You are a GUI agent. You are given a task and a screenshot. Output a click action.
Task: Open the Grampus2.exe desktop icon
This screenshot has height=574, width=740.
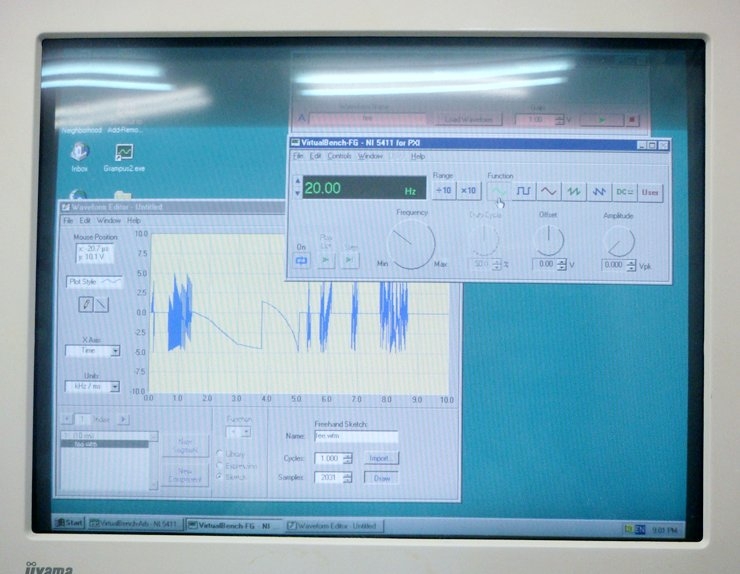point(124,158)
